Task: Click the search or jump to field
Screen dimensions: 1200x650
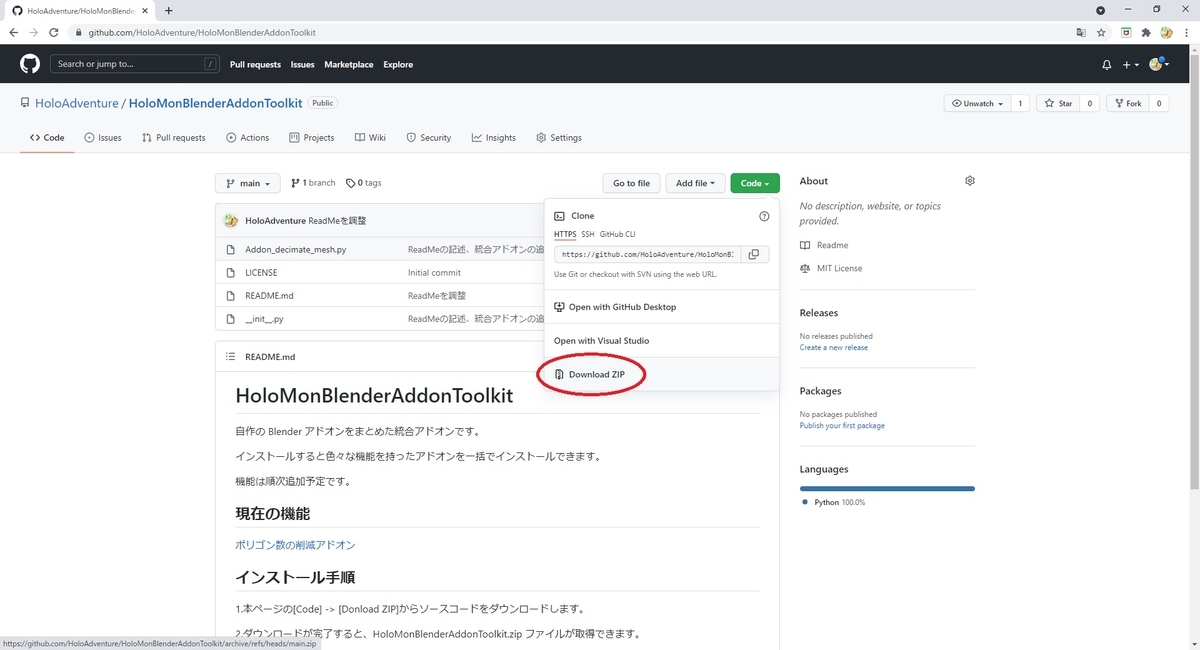Action: tap(135, 64)
